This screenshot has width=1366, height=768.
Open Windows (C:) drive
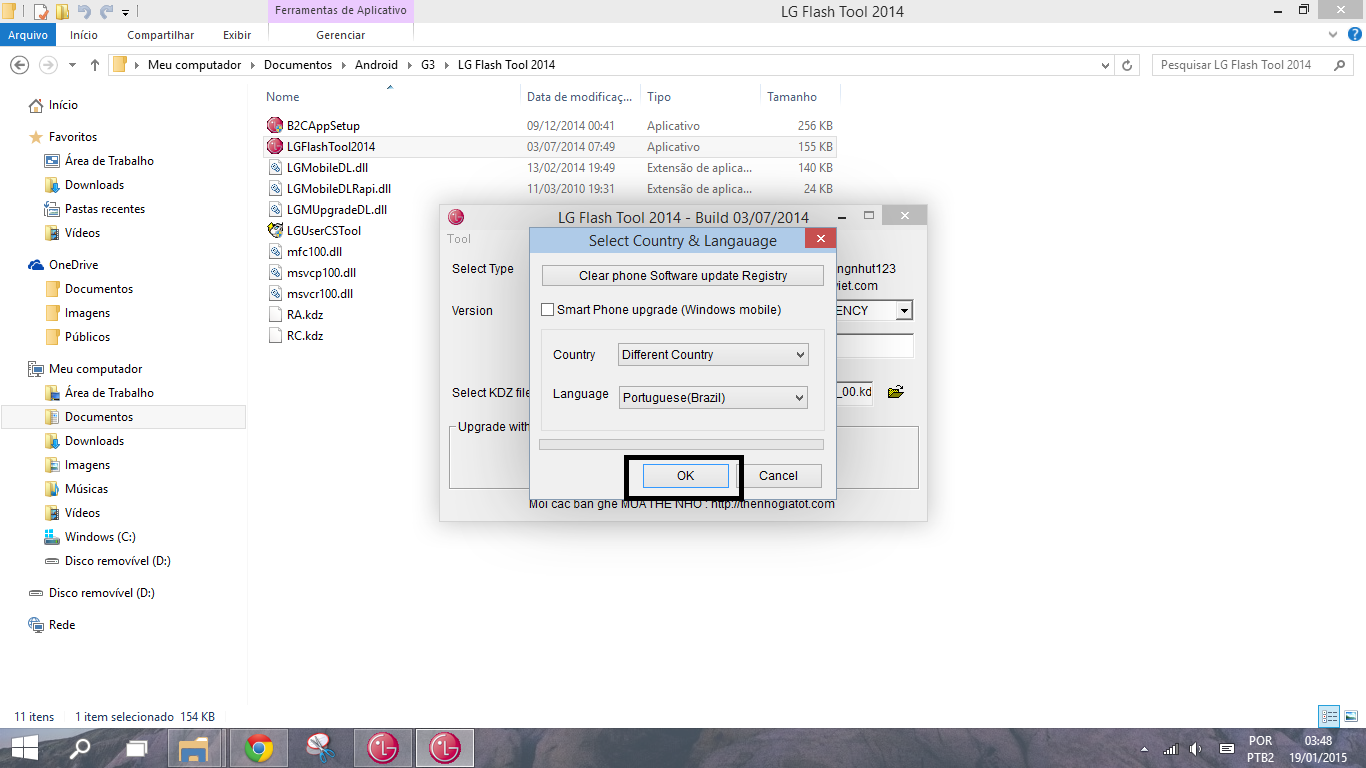(100, 537)
